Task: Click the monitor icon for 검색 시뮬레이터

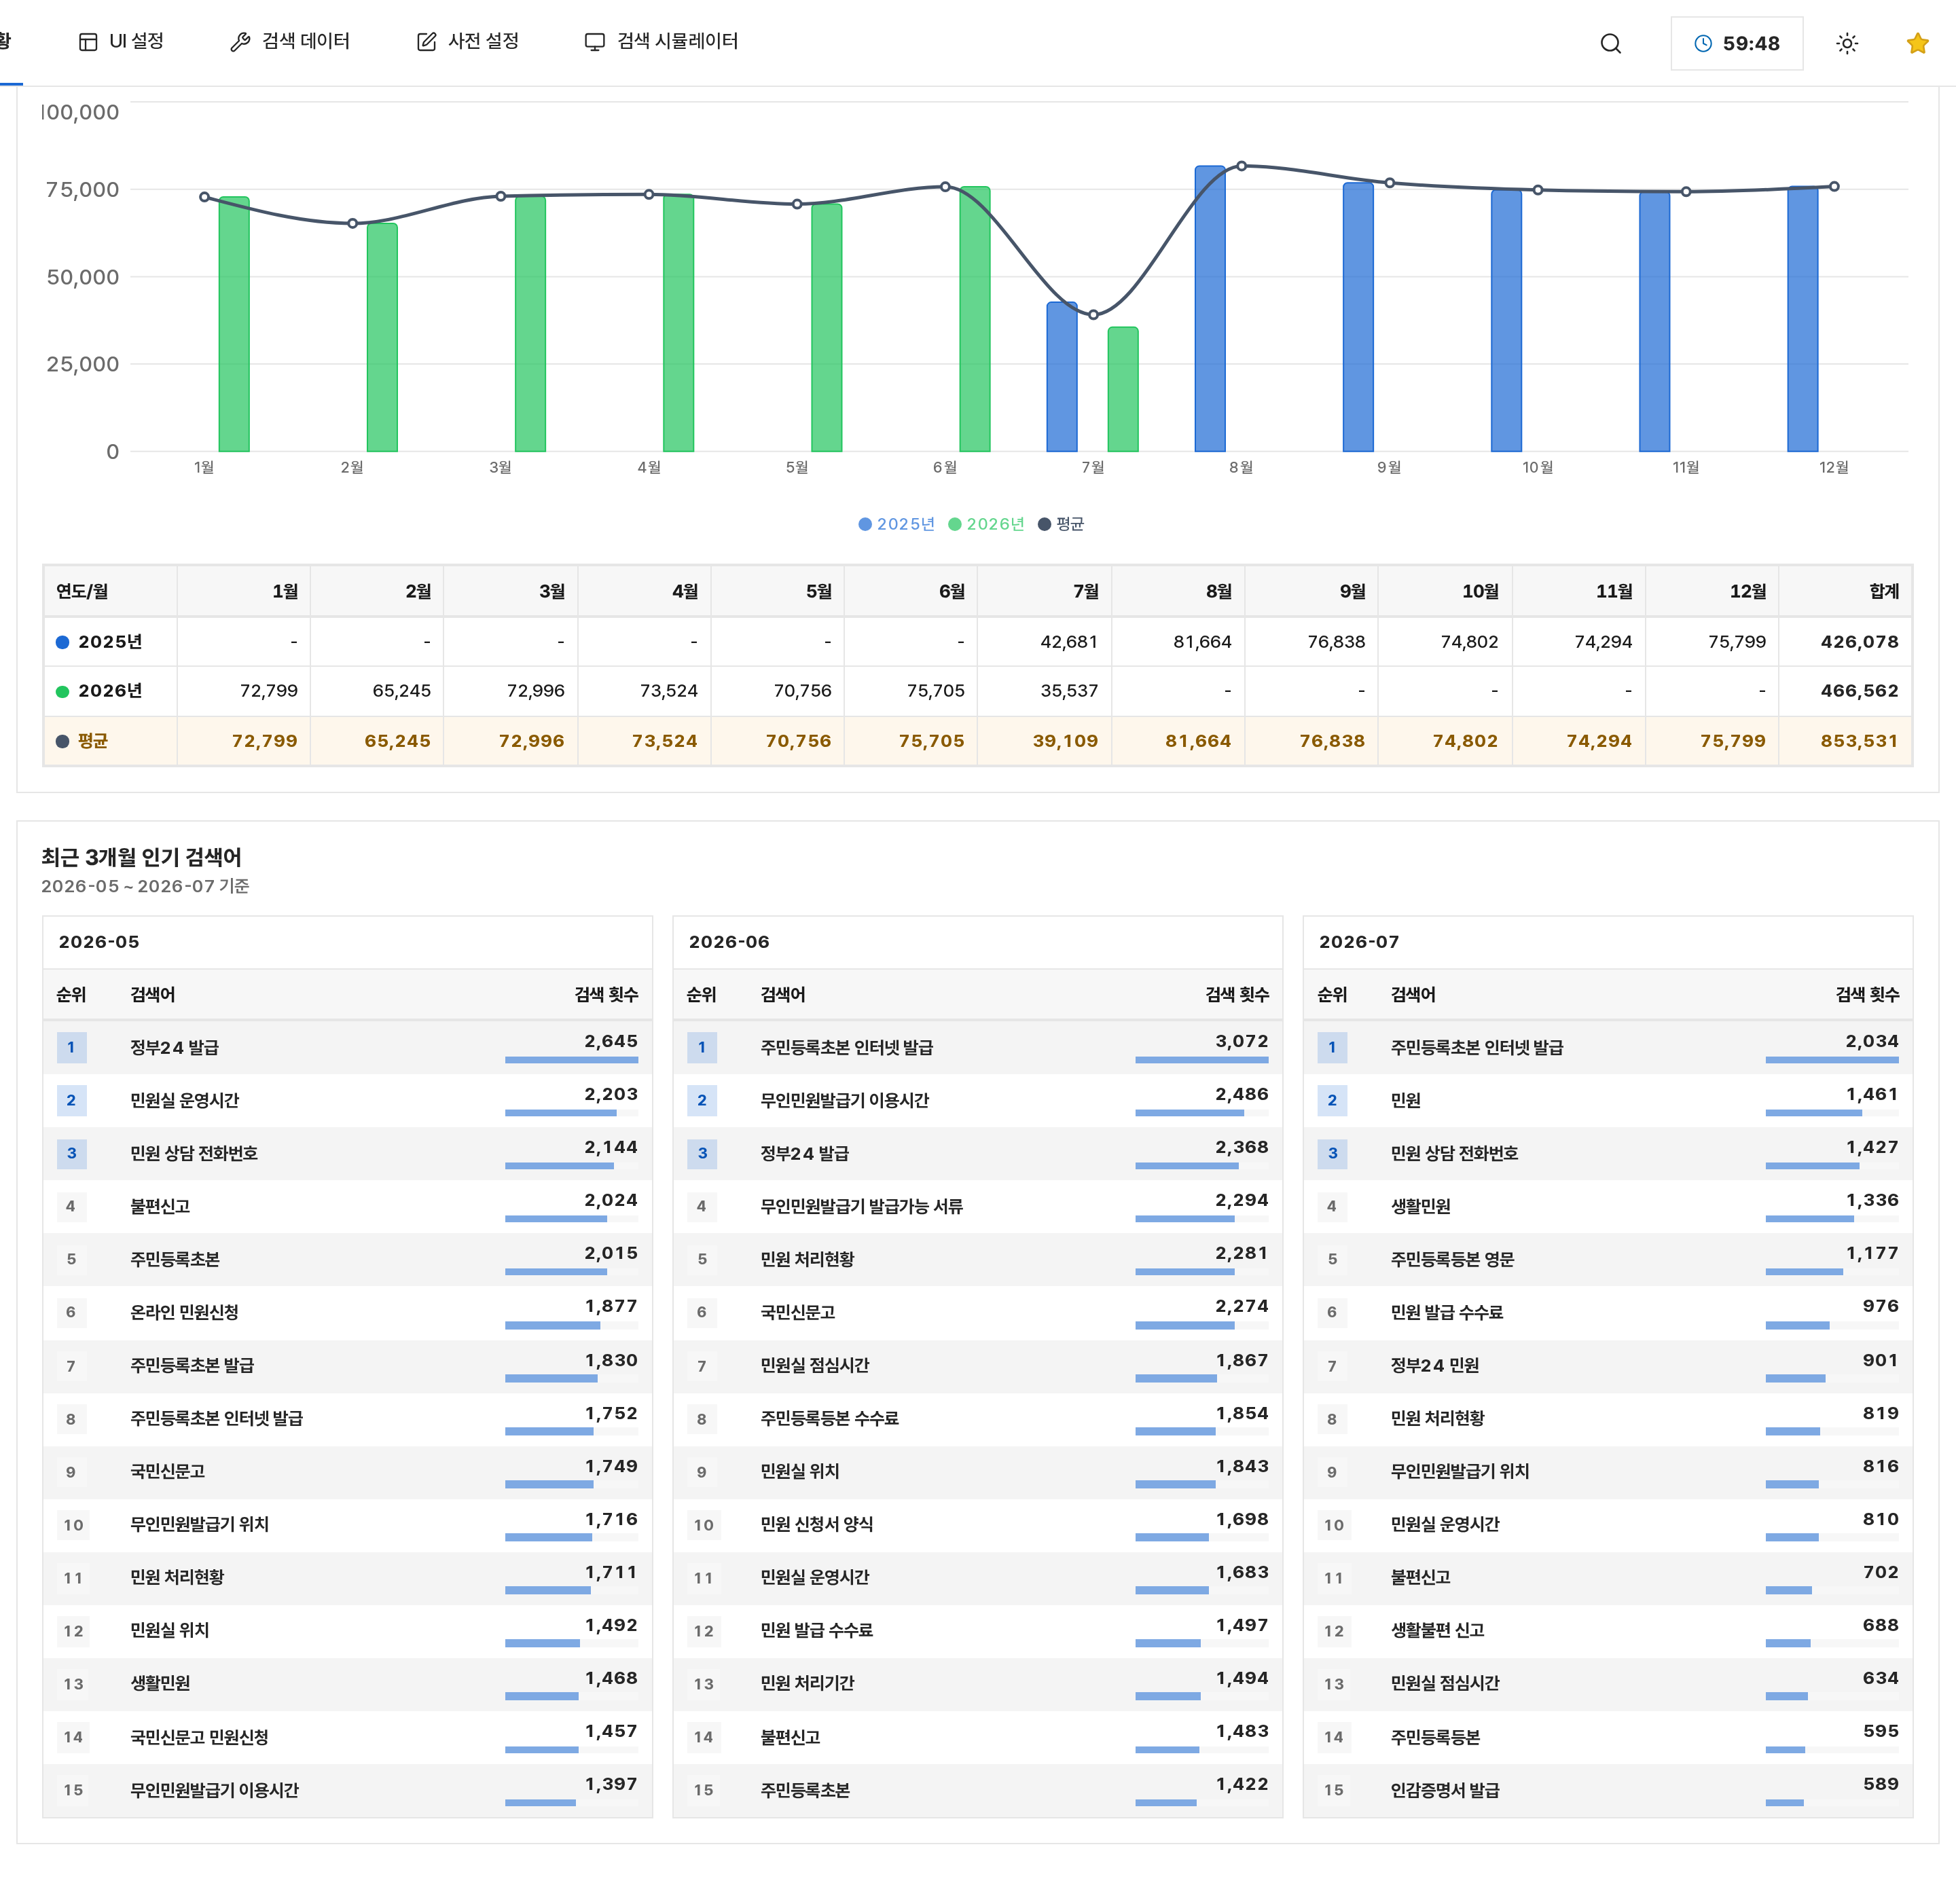Action: click(595, 41)
